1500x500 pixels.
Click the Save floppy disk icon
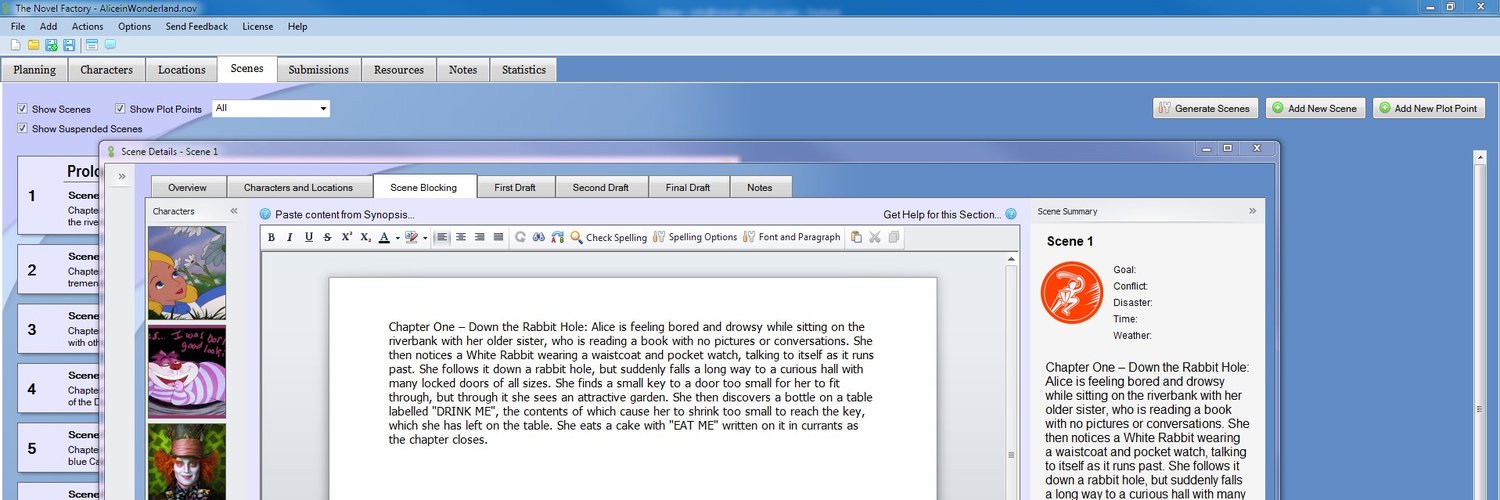pos(69,45)
